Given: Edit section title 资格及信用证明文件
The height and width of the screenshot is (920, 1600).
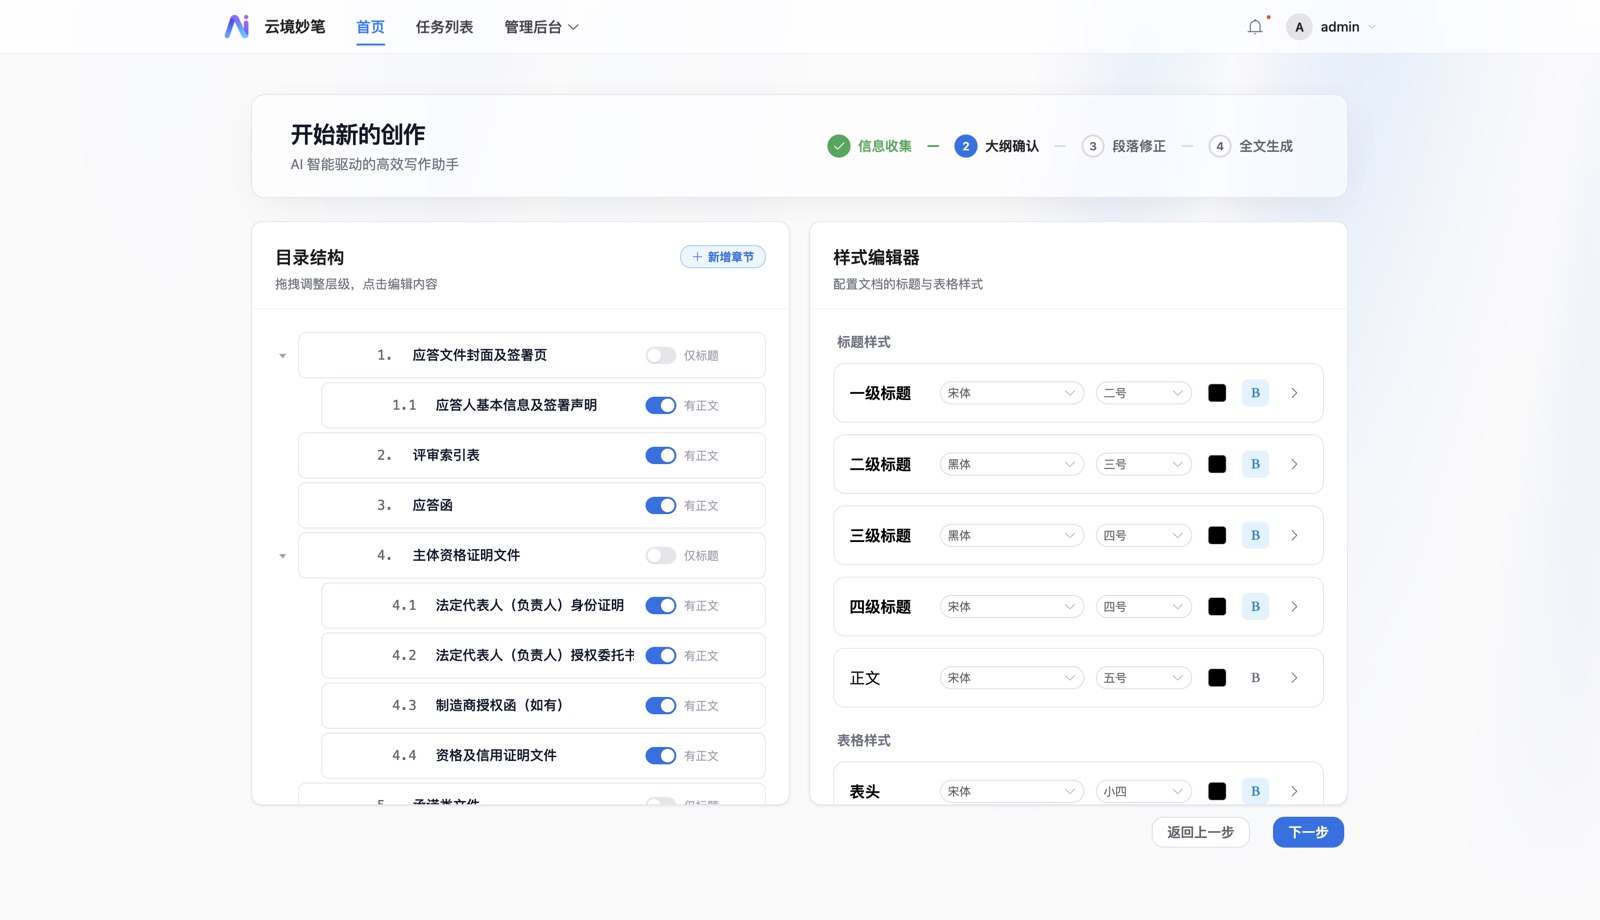Looking at the screenshot, I should point(496,755).
